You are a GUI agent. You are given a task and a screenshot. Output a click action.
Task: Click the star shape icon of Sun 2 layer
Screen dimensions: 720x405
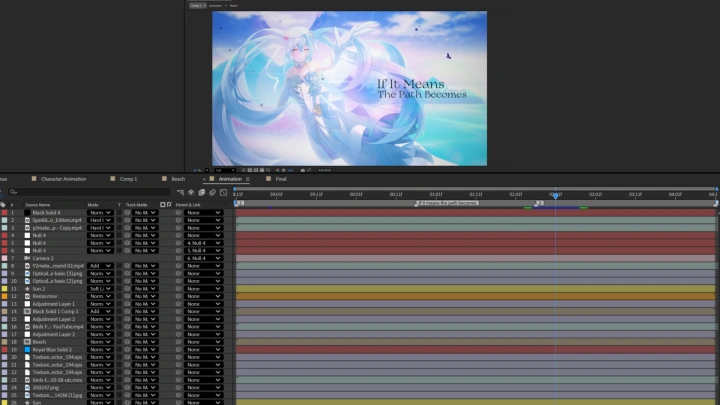[x=27, y=288]
